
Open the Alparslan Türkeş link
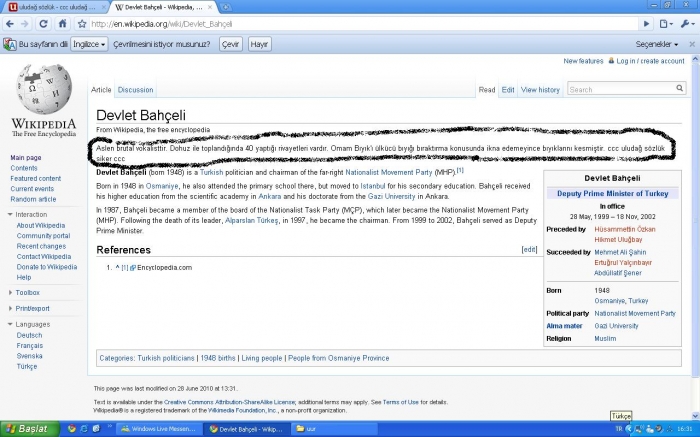tap(251, 221)
